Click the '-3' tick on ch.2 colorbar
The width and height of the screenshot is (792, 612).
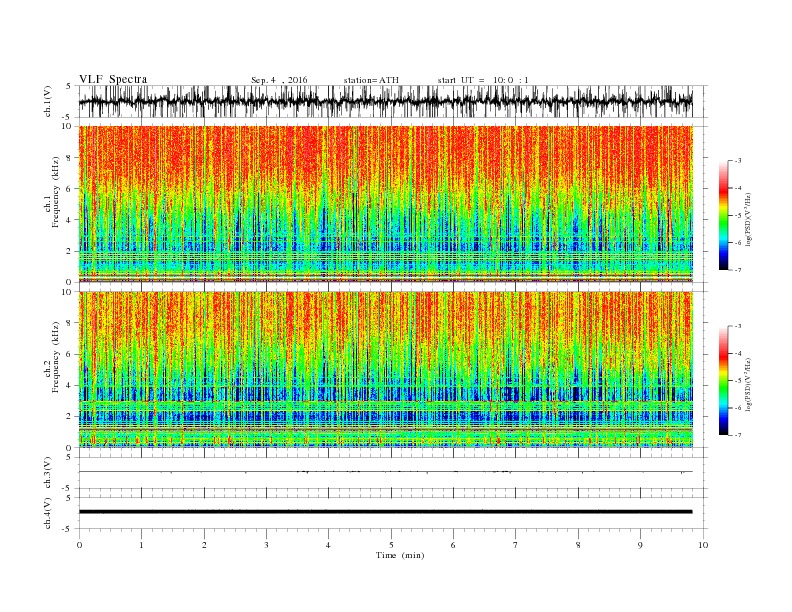tap(738, 326)
